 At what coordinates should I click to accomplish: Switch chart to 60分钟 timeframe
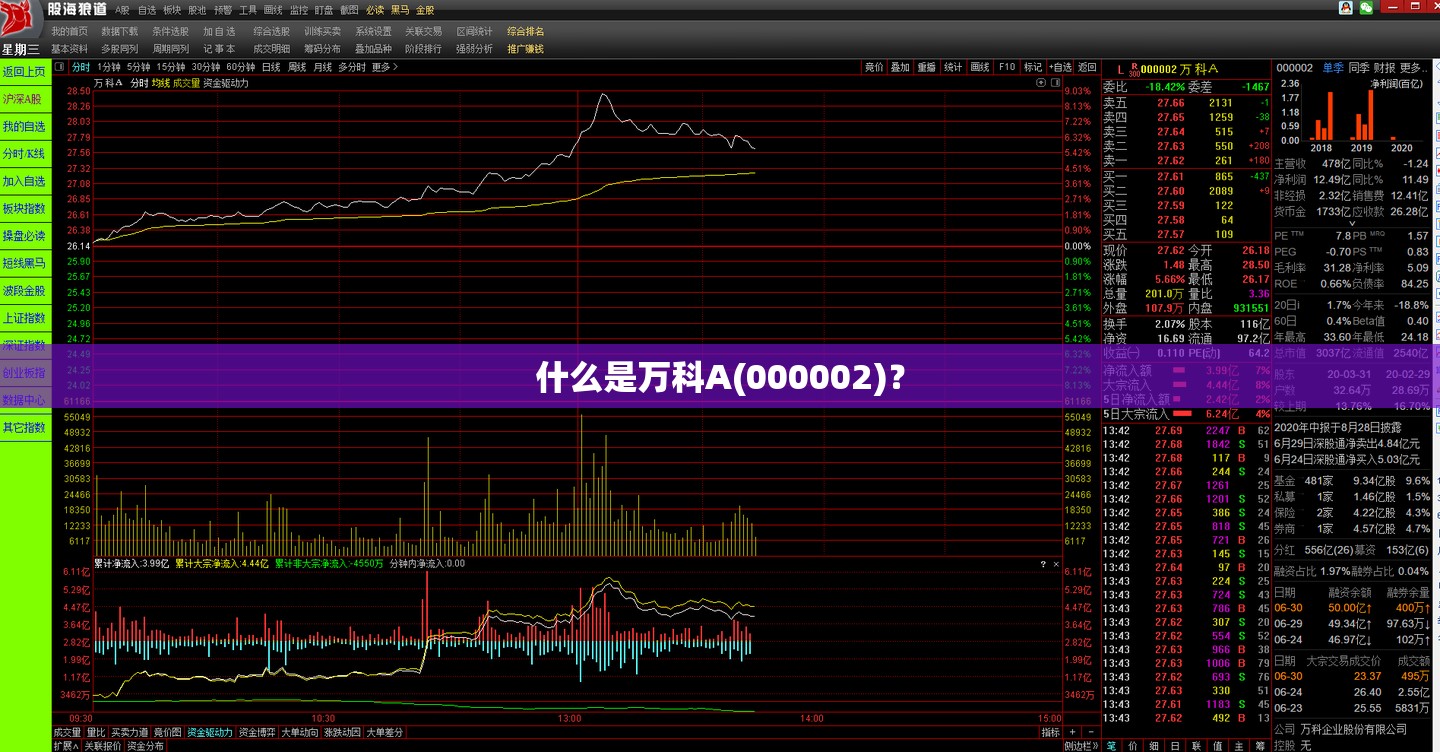(241, 67)
